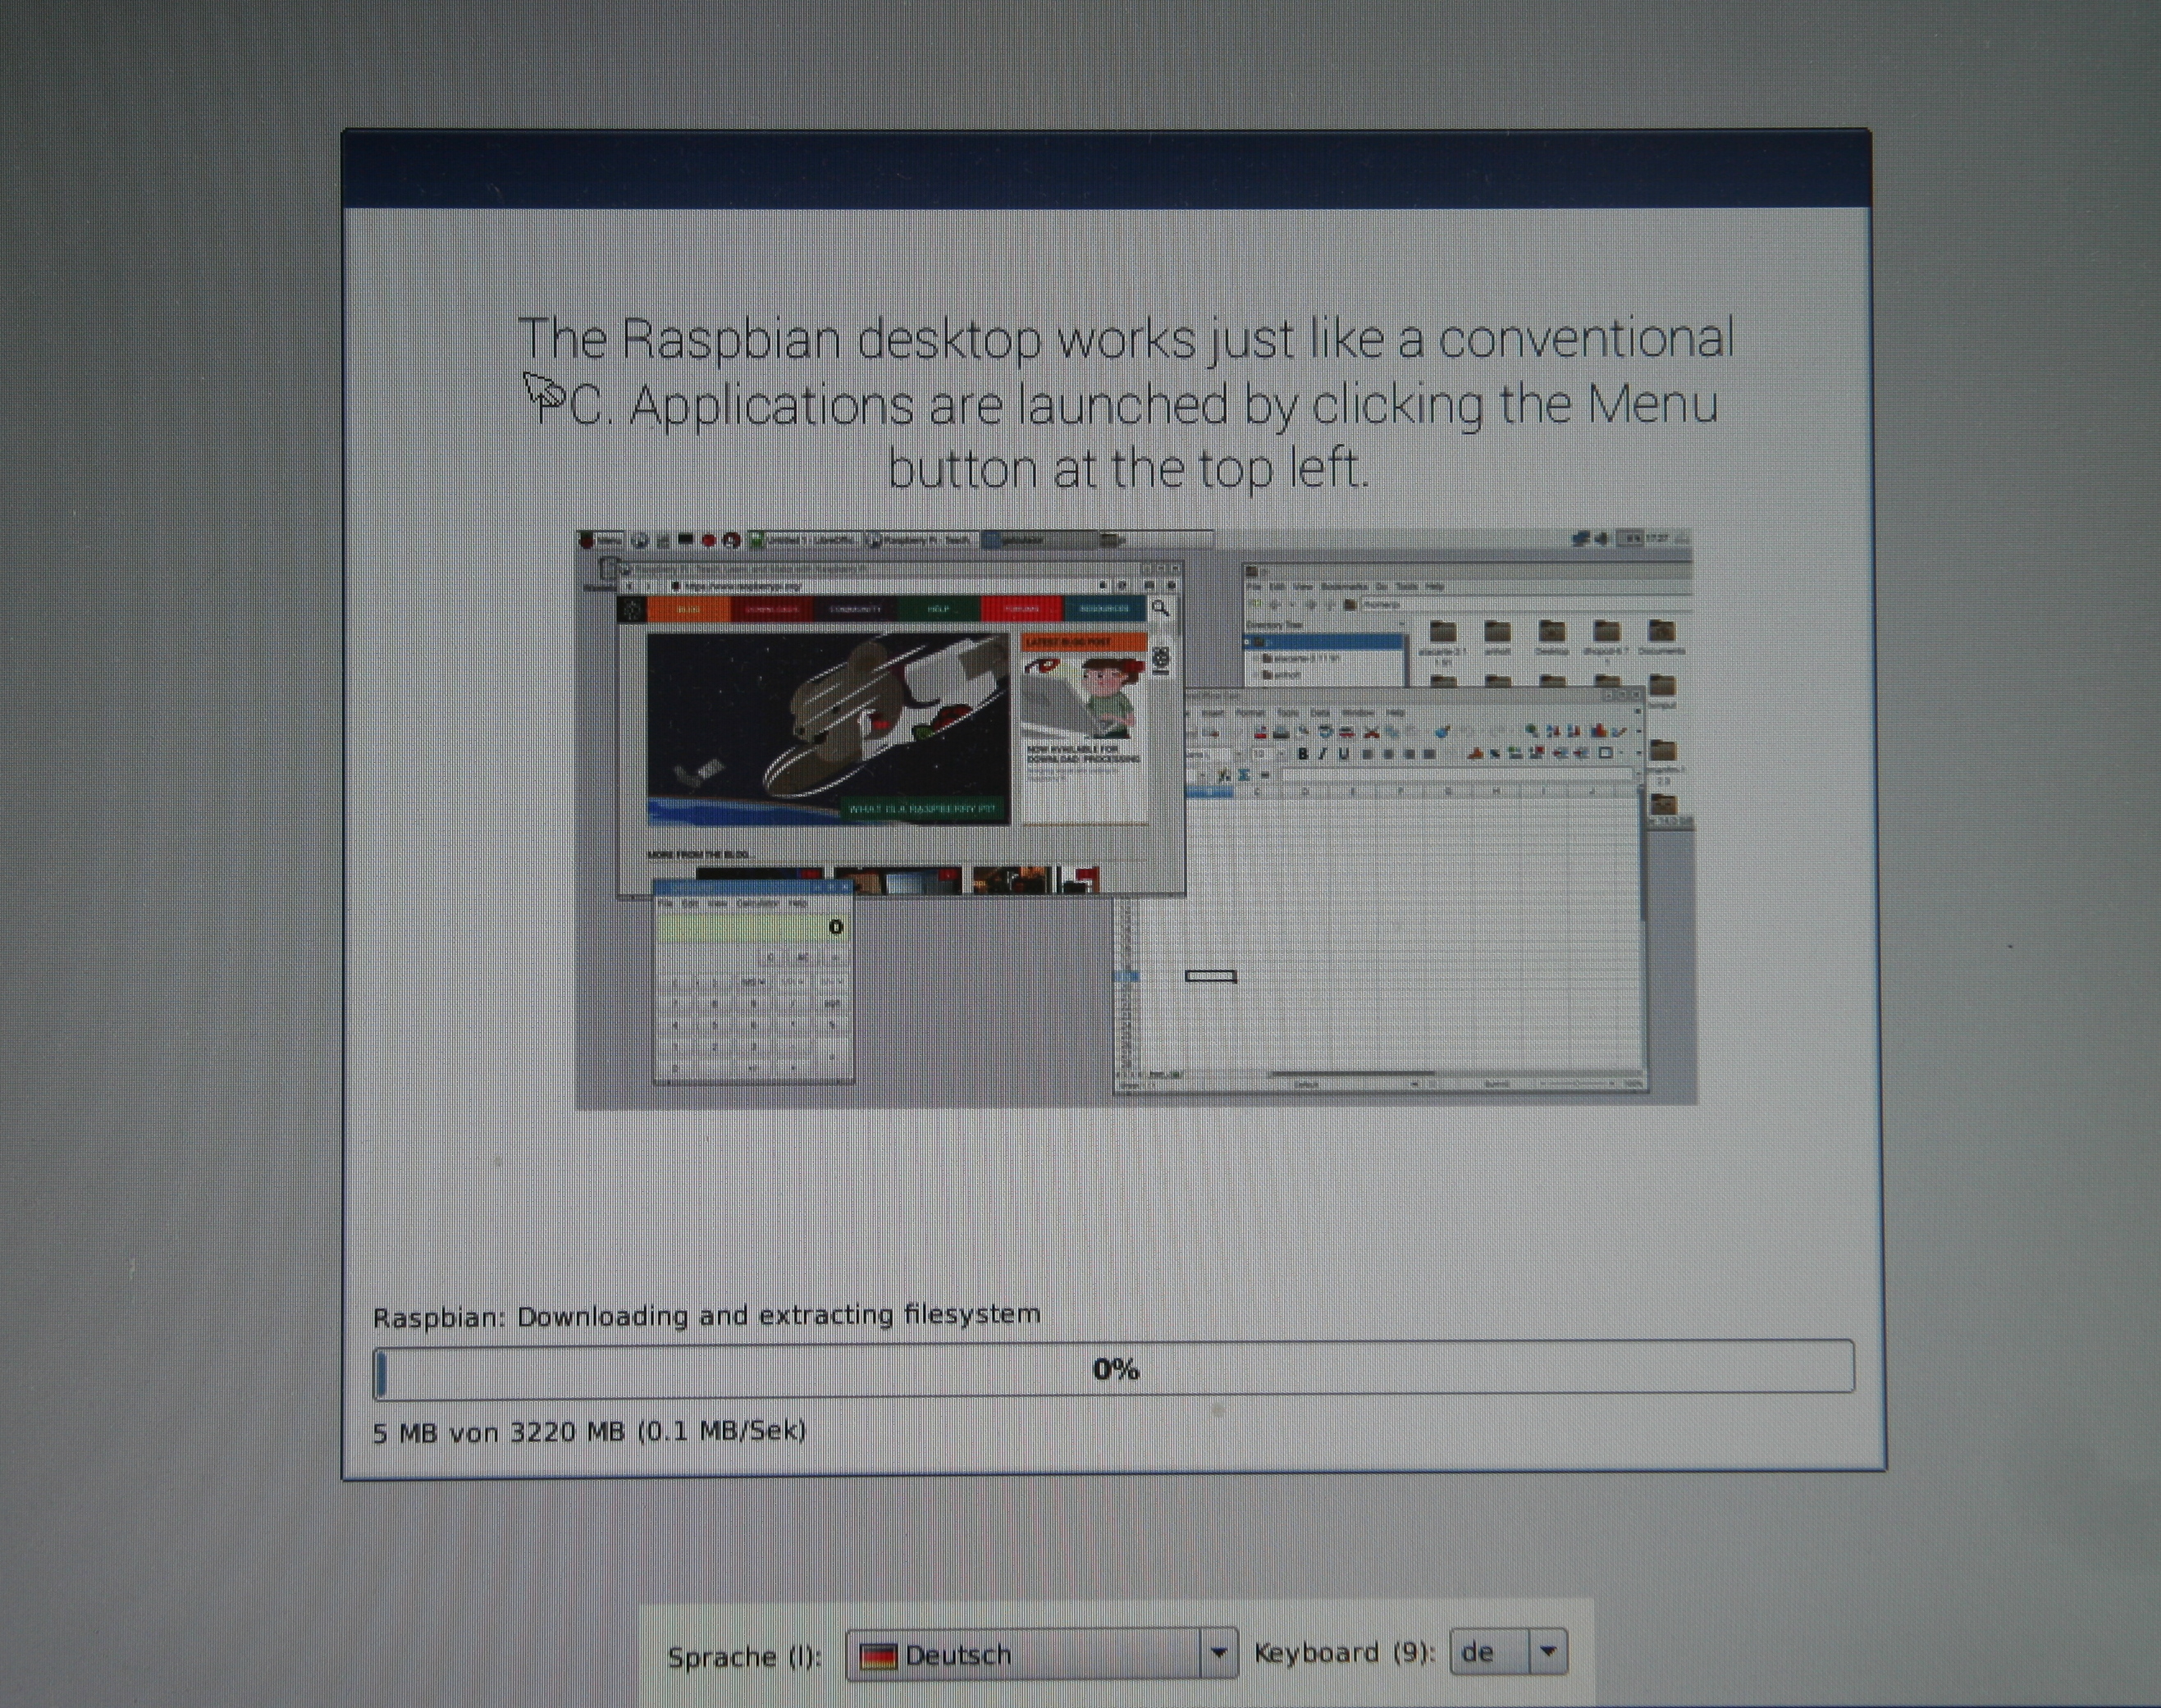The height and width of the screenshot is (1708, 2161).
Task: Click the status '5 MB von 3220 MB (0.1 MB/Sek)'
Action: point(589,1431)
